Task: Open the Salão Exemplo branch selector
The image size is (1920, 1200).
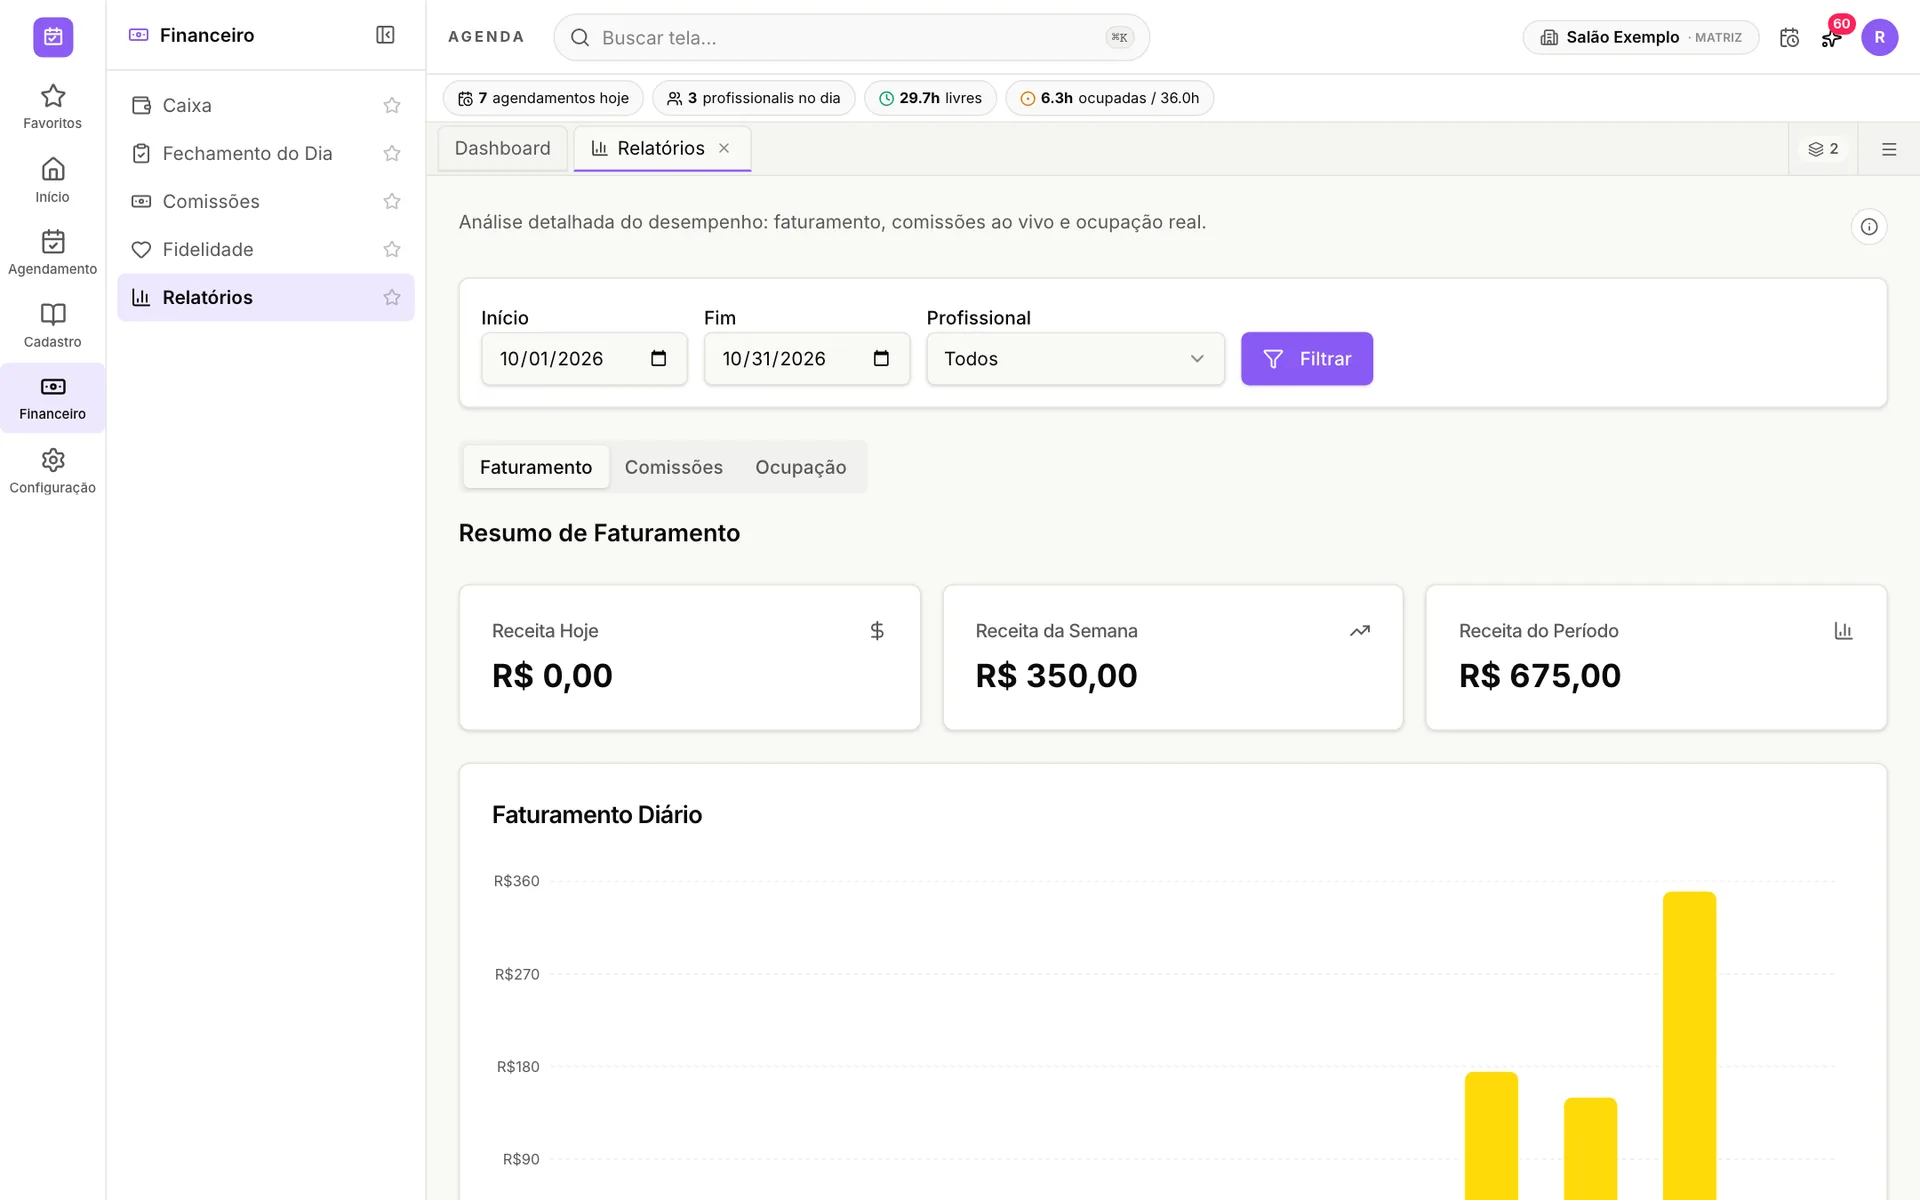Action: [x=1640, y=37]
